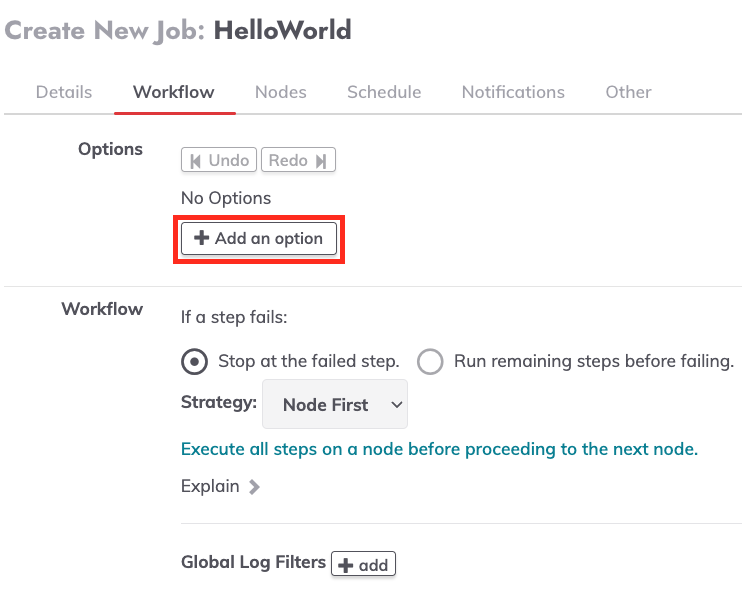
Task: Click the plus icon beside Global Log Filters
Action: click(346, 565)
